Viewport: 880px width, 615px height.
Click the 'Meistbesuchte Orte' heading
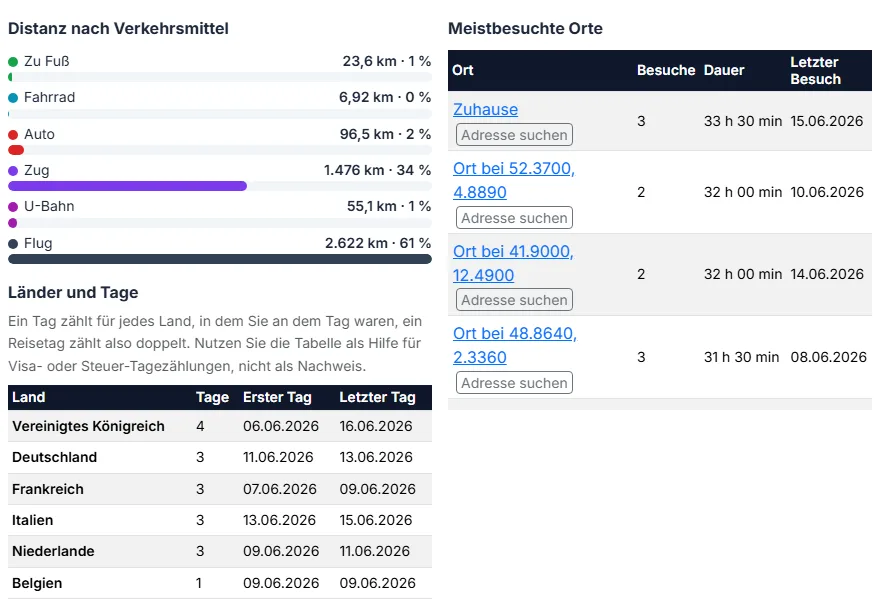tap(525, 29)
